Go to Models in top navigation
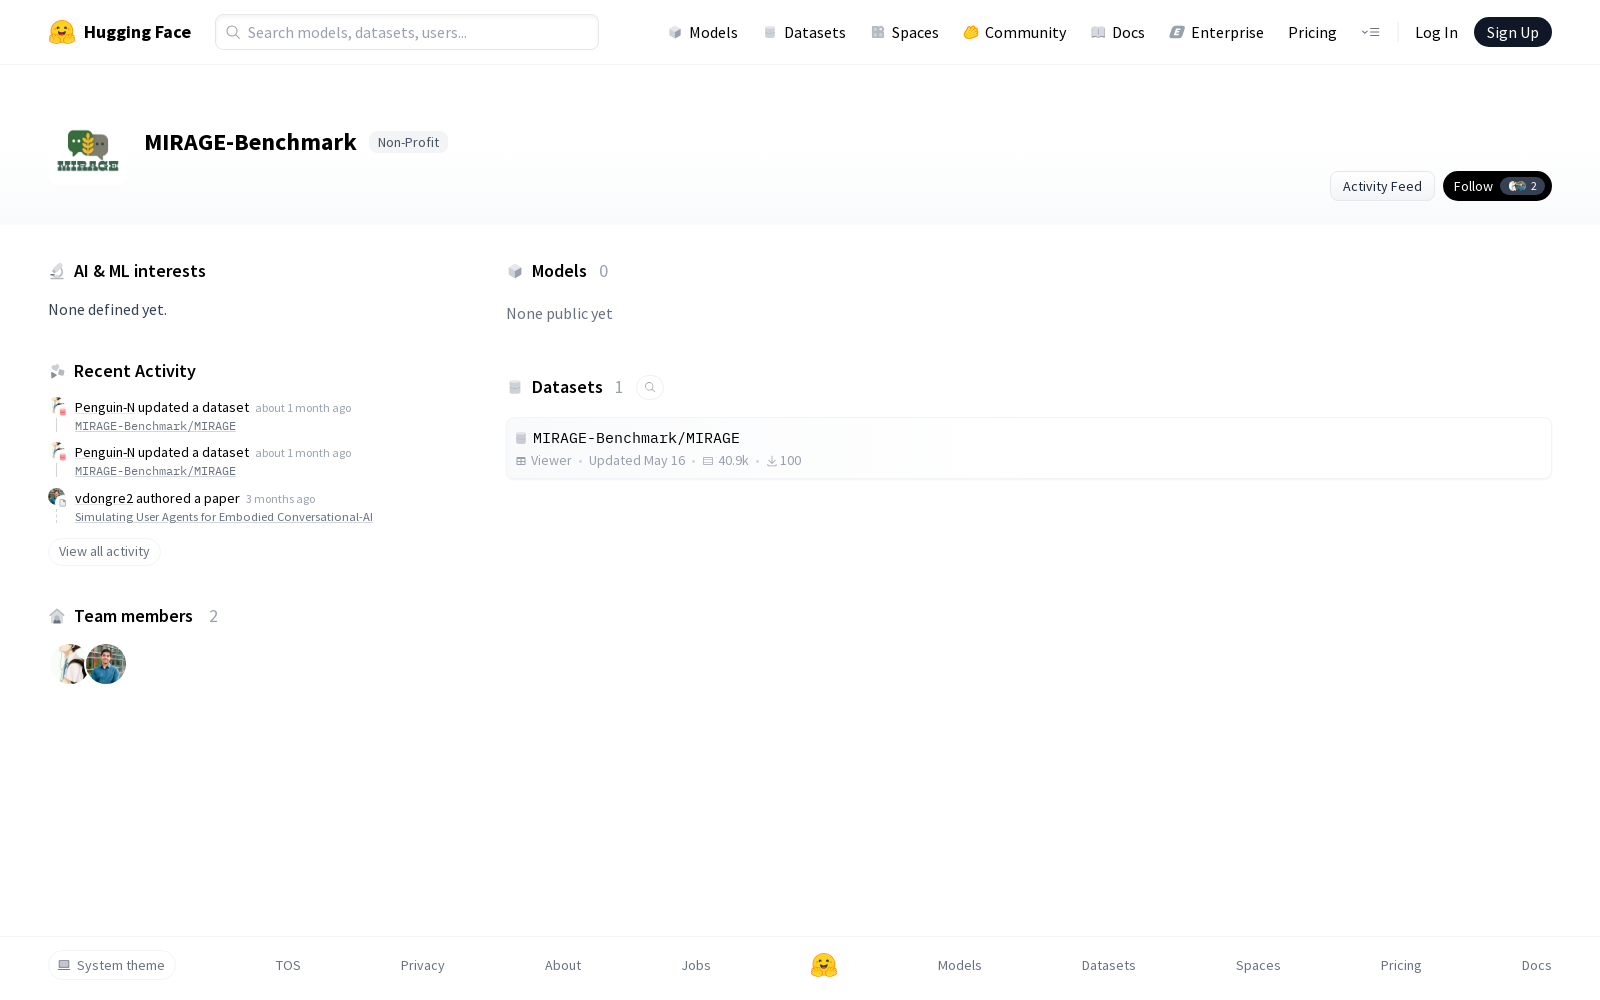 pyautogui.click(x=703, y=32)
